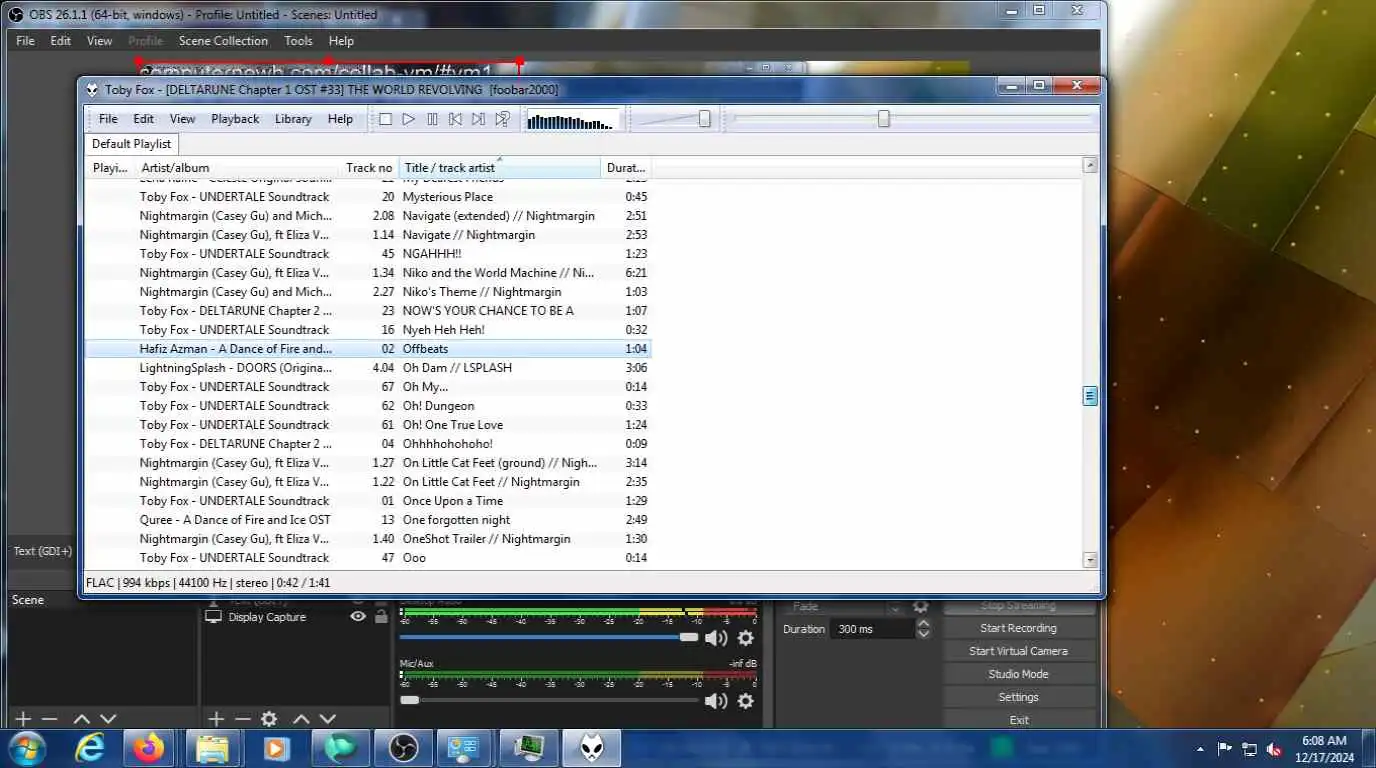Select the track "Once Upon a Time"
The image size is (1376, 768).
[368, 501]
